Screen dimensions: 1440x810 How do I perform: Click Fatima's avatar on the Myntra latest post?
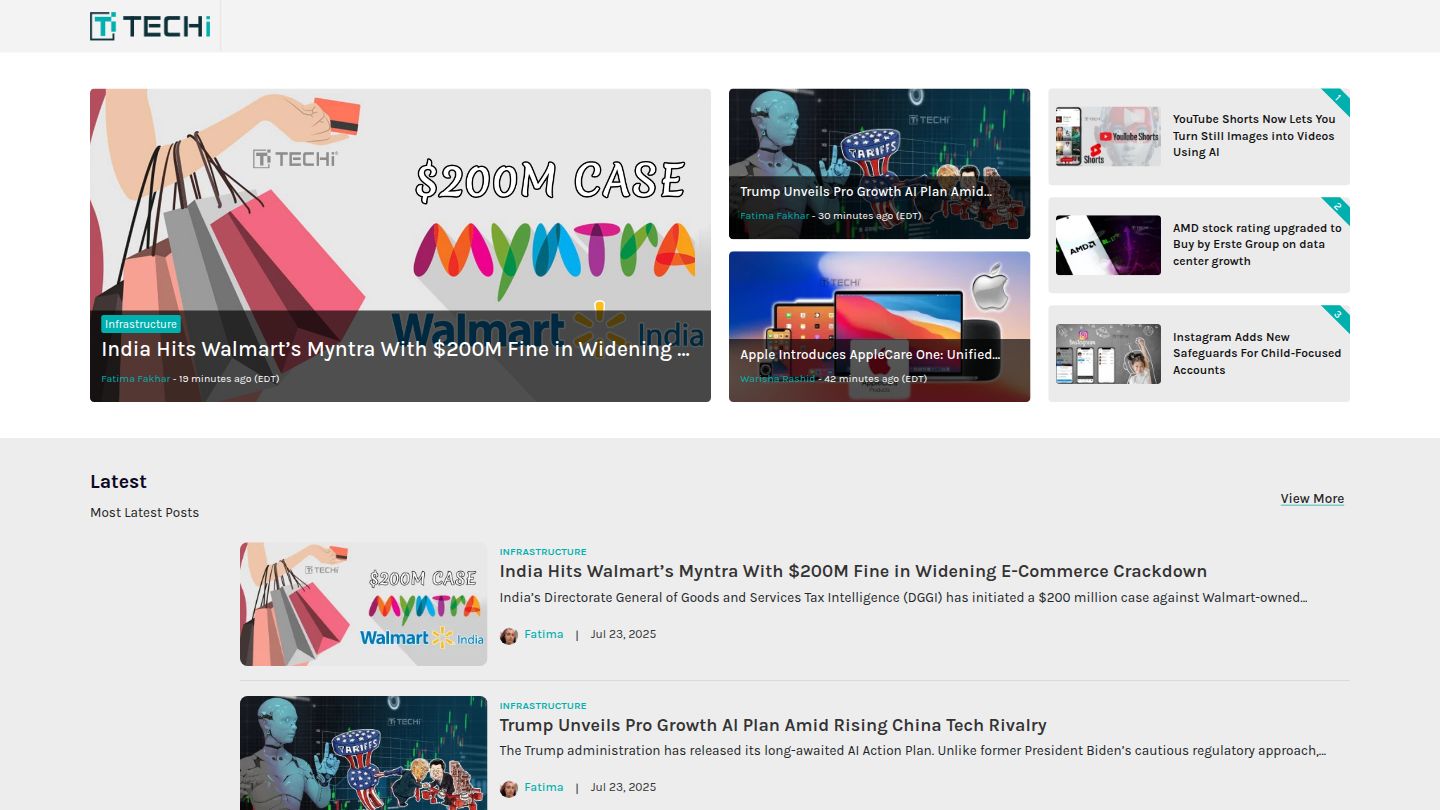pos(509,635)
